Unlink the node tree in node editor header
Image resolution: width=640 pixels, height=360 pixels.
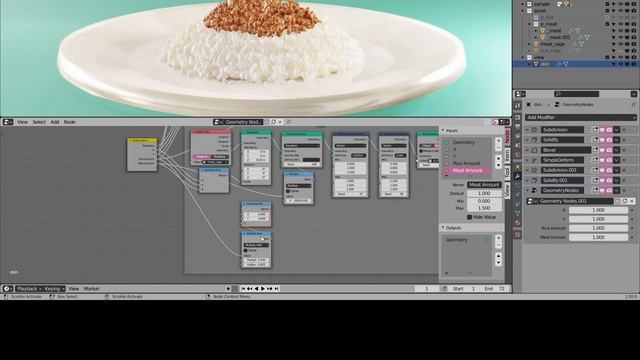pyautogui.click(x=280, y=122)
